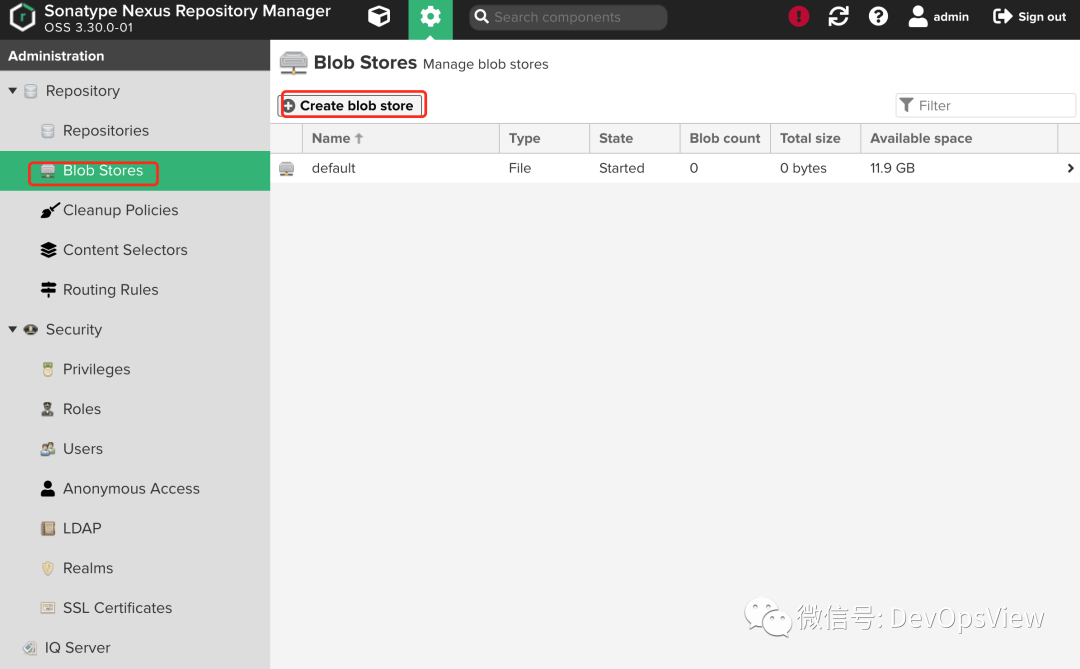This screenshot has width=1080, height=669.
Task: Click the '0 bytes' total size cell
Action: (803, 168)
